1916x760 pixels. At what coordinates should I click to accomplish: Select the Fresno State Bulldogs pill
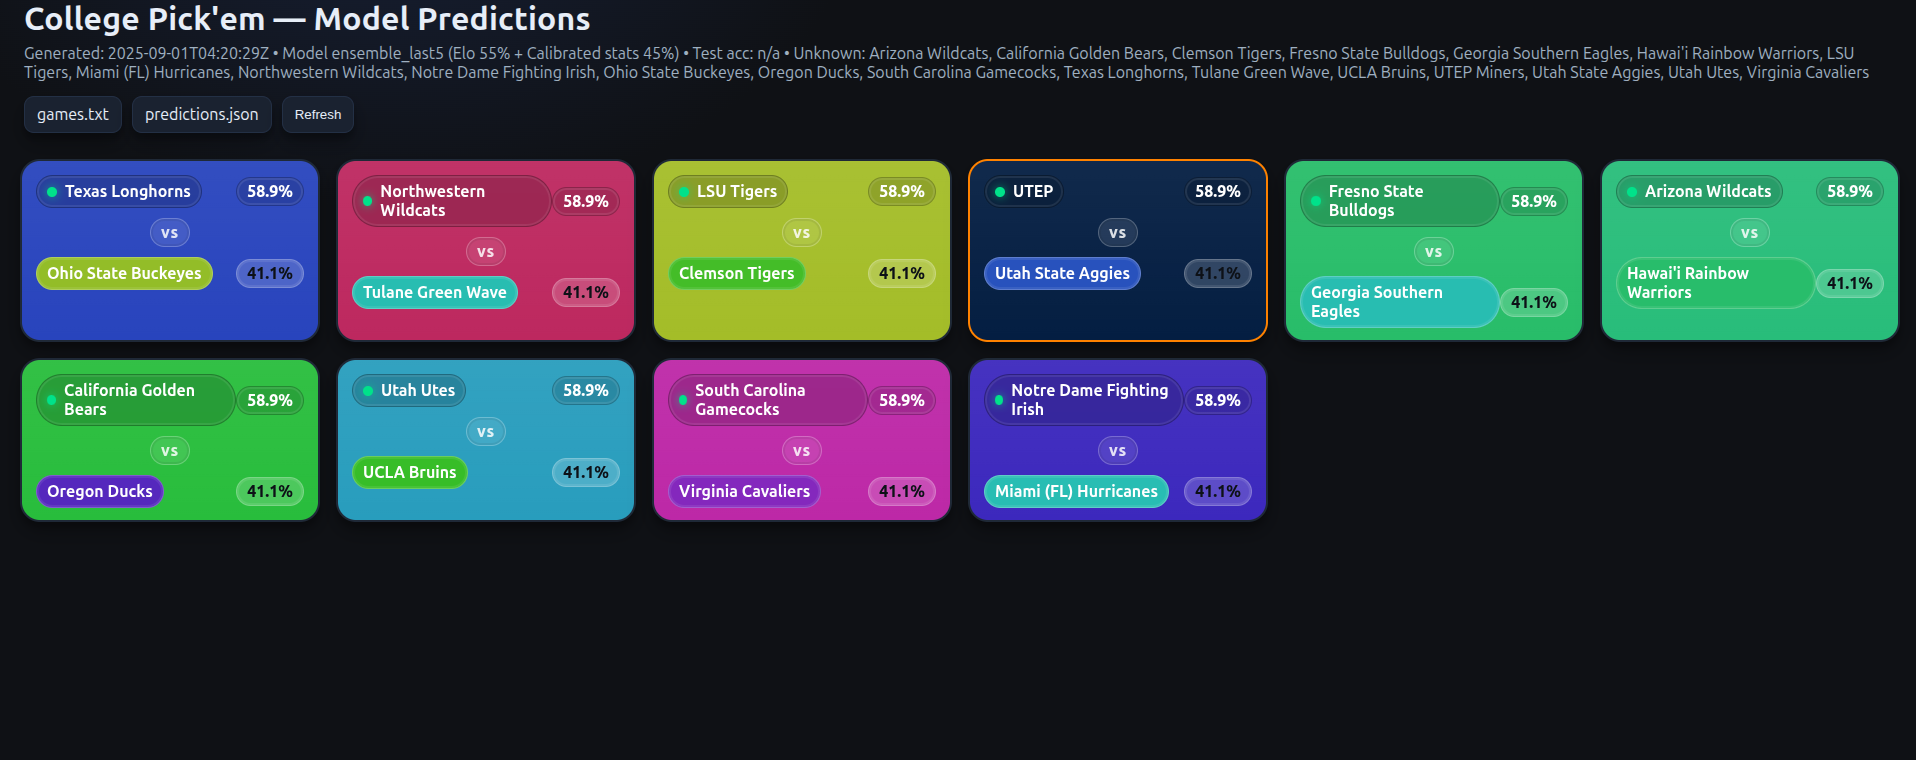tap(1399, 201)
